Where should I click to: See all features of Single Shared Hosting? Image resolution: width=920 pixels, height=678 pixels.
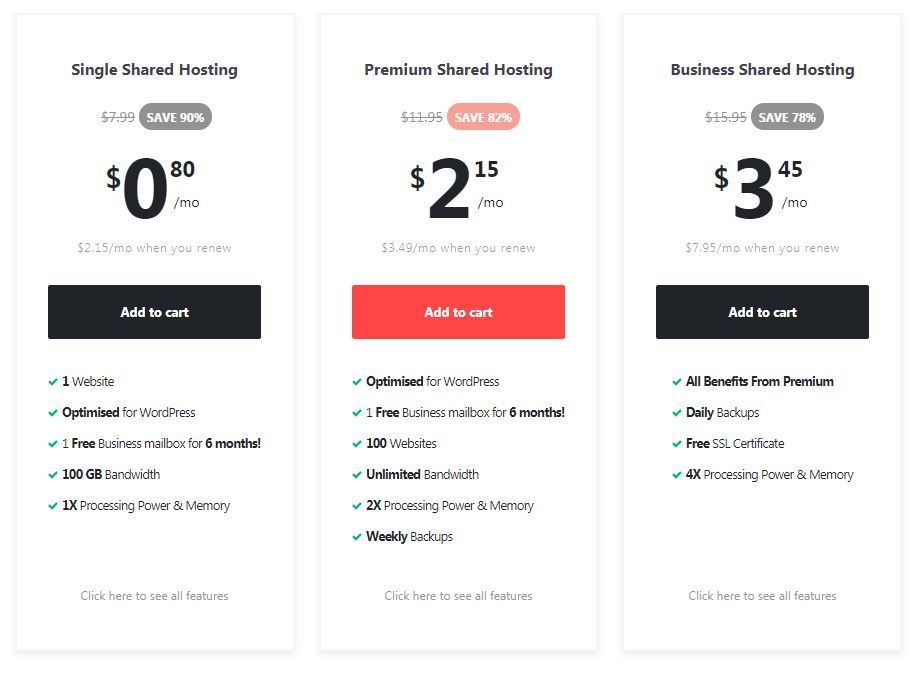tap(154, 596)
